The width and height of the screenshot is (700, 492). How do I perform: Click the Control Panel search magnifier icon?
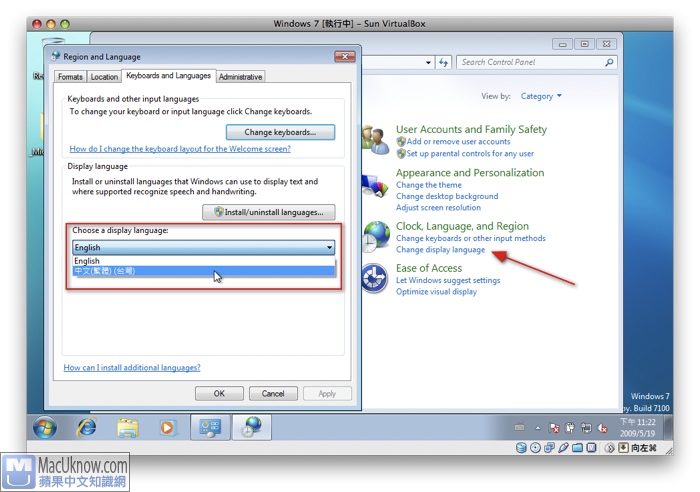coord(609,62)
